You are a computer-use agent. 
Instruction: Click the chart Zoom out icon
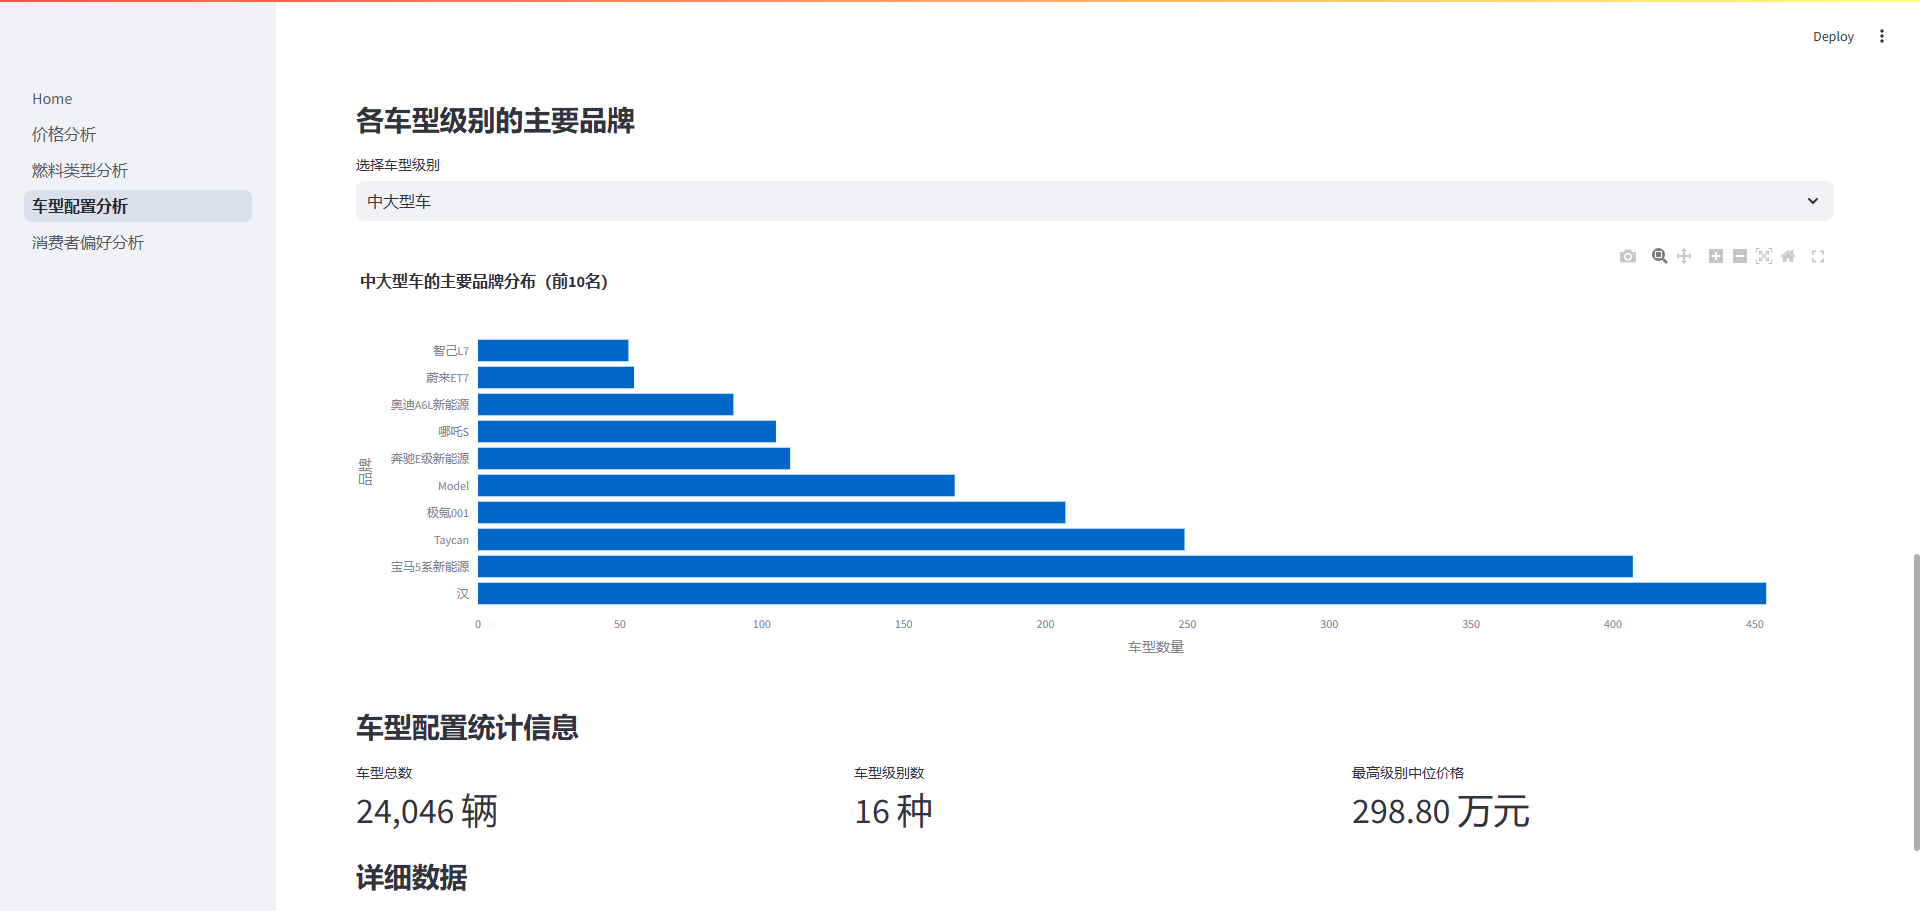coord(1740,257)
